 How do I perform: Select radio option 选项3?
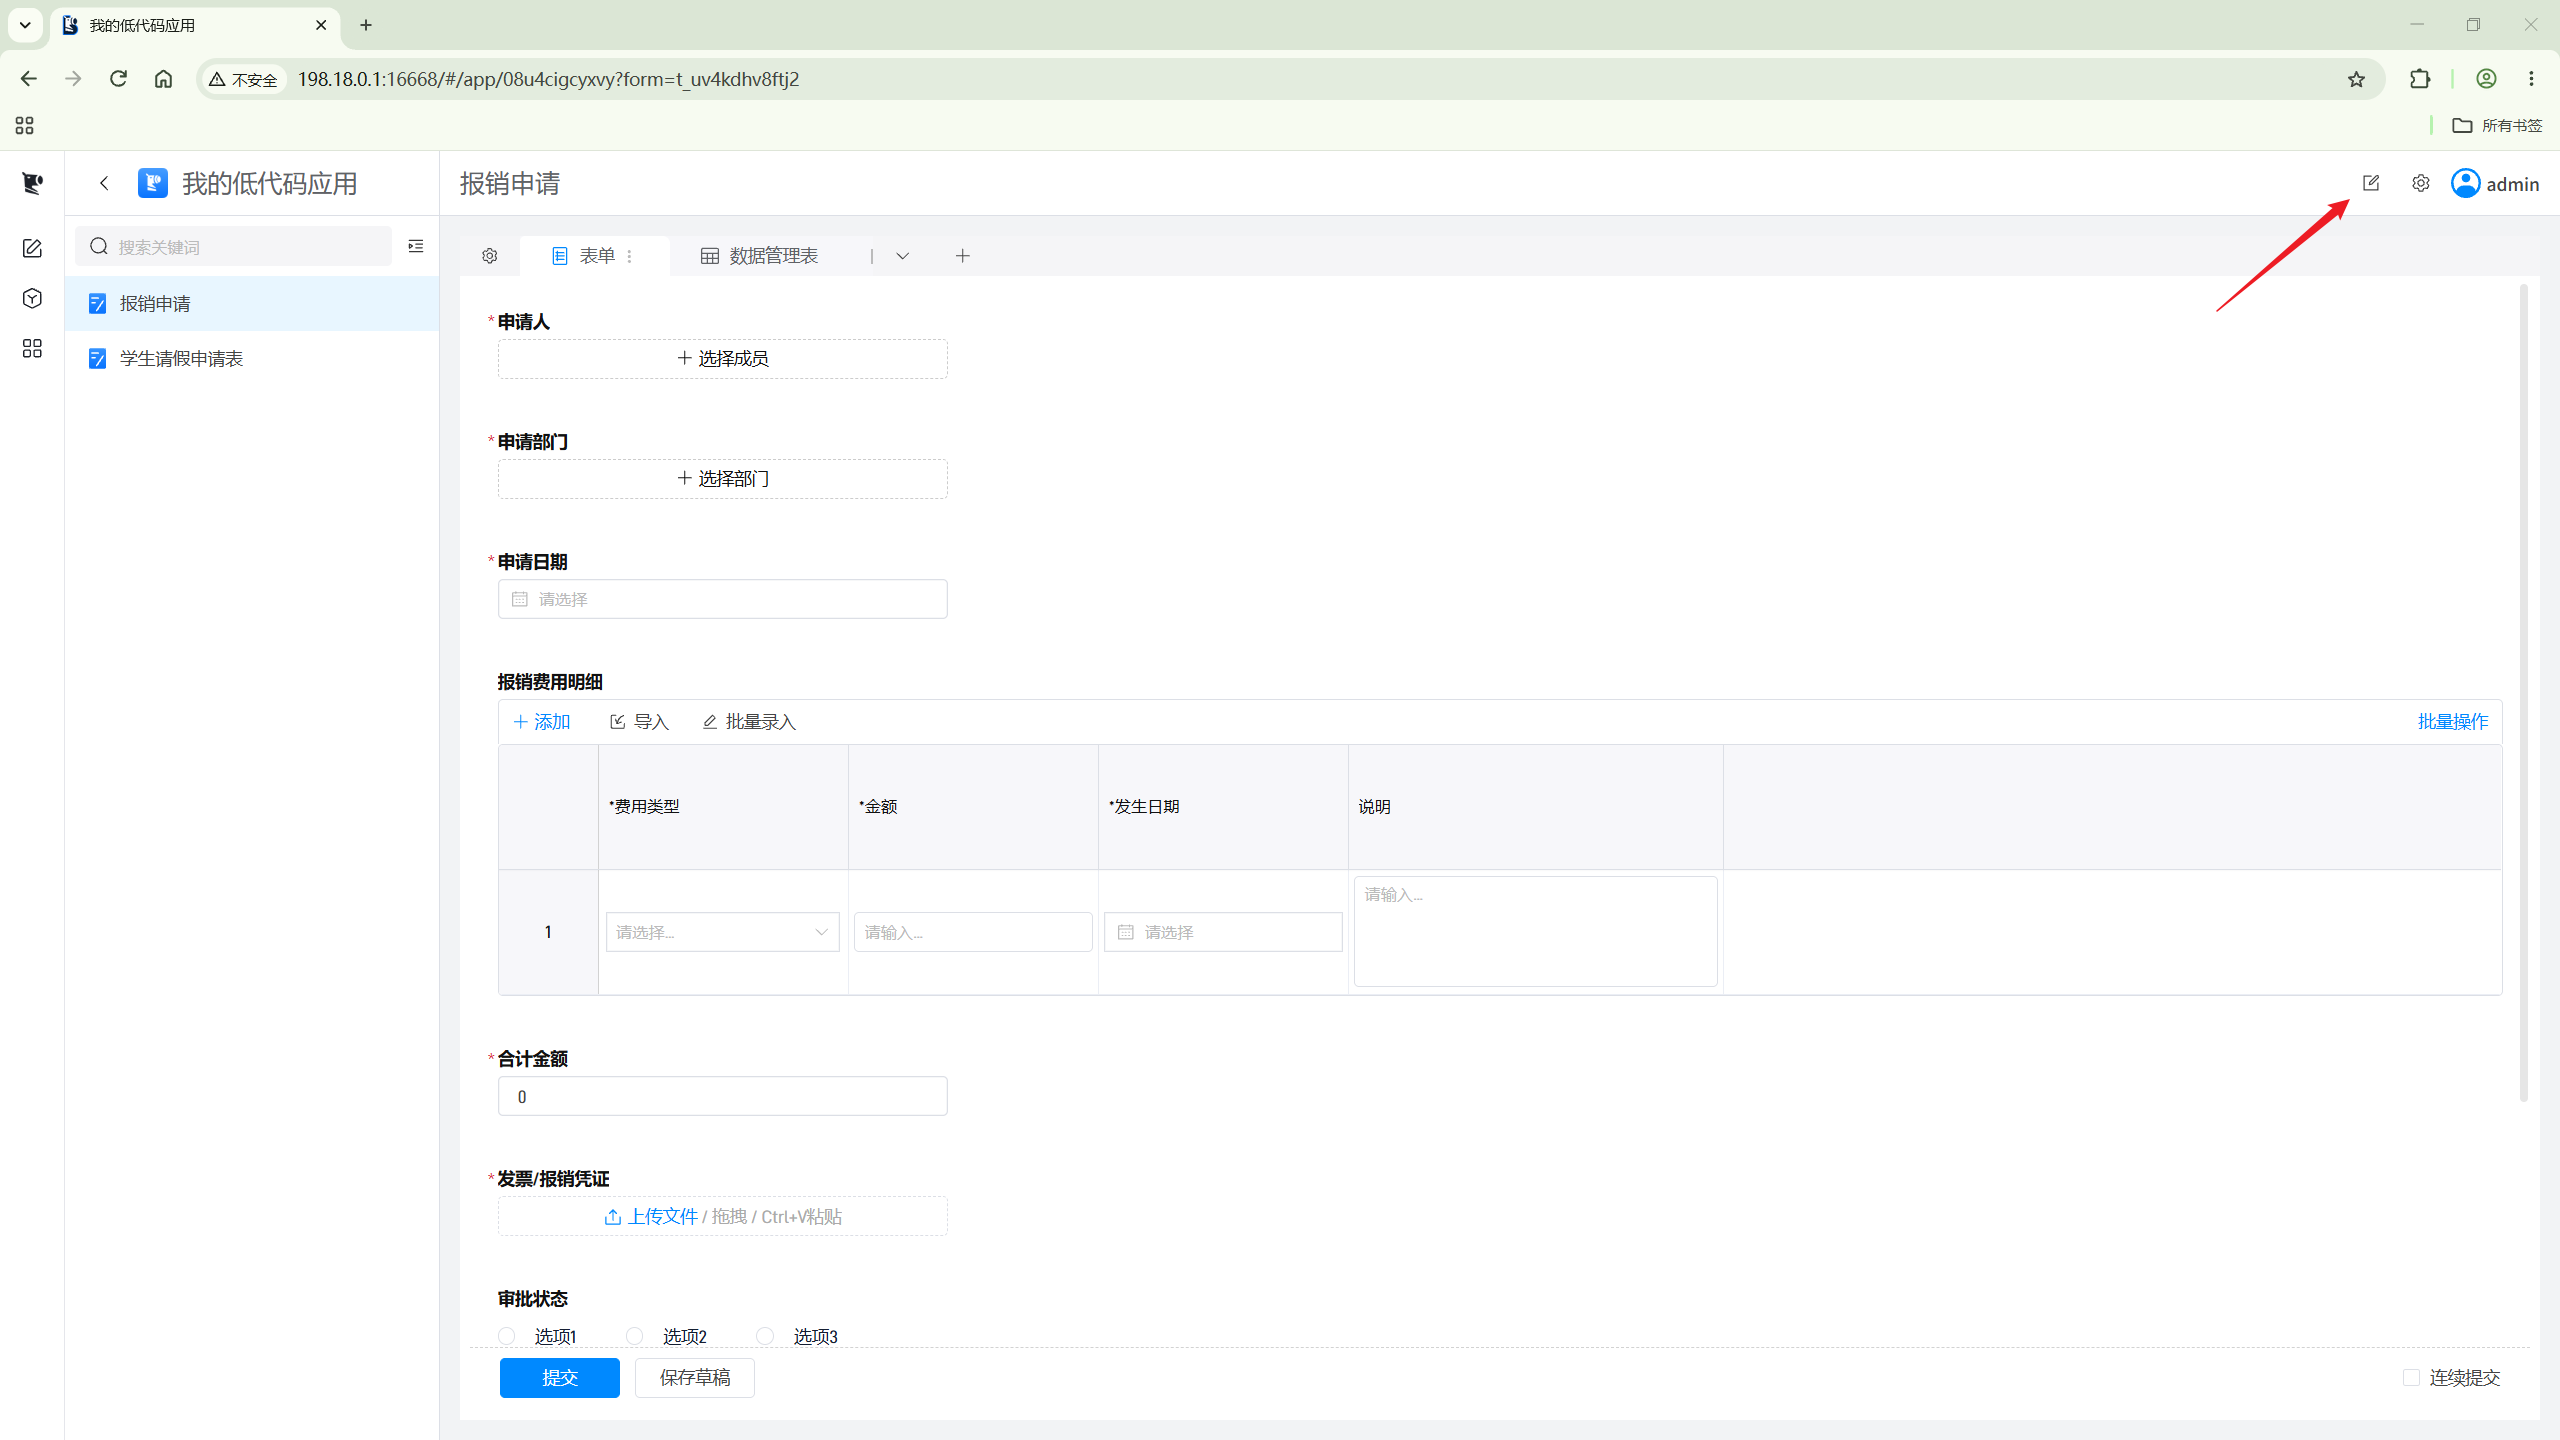[765, 1336]
